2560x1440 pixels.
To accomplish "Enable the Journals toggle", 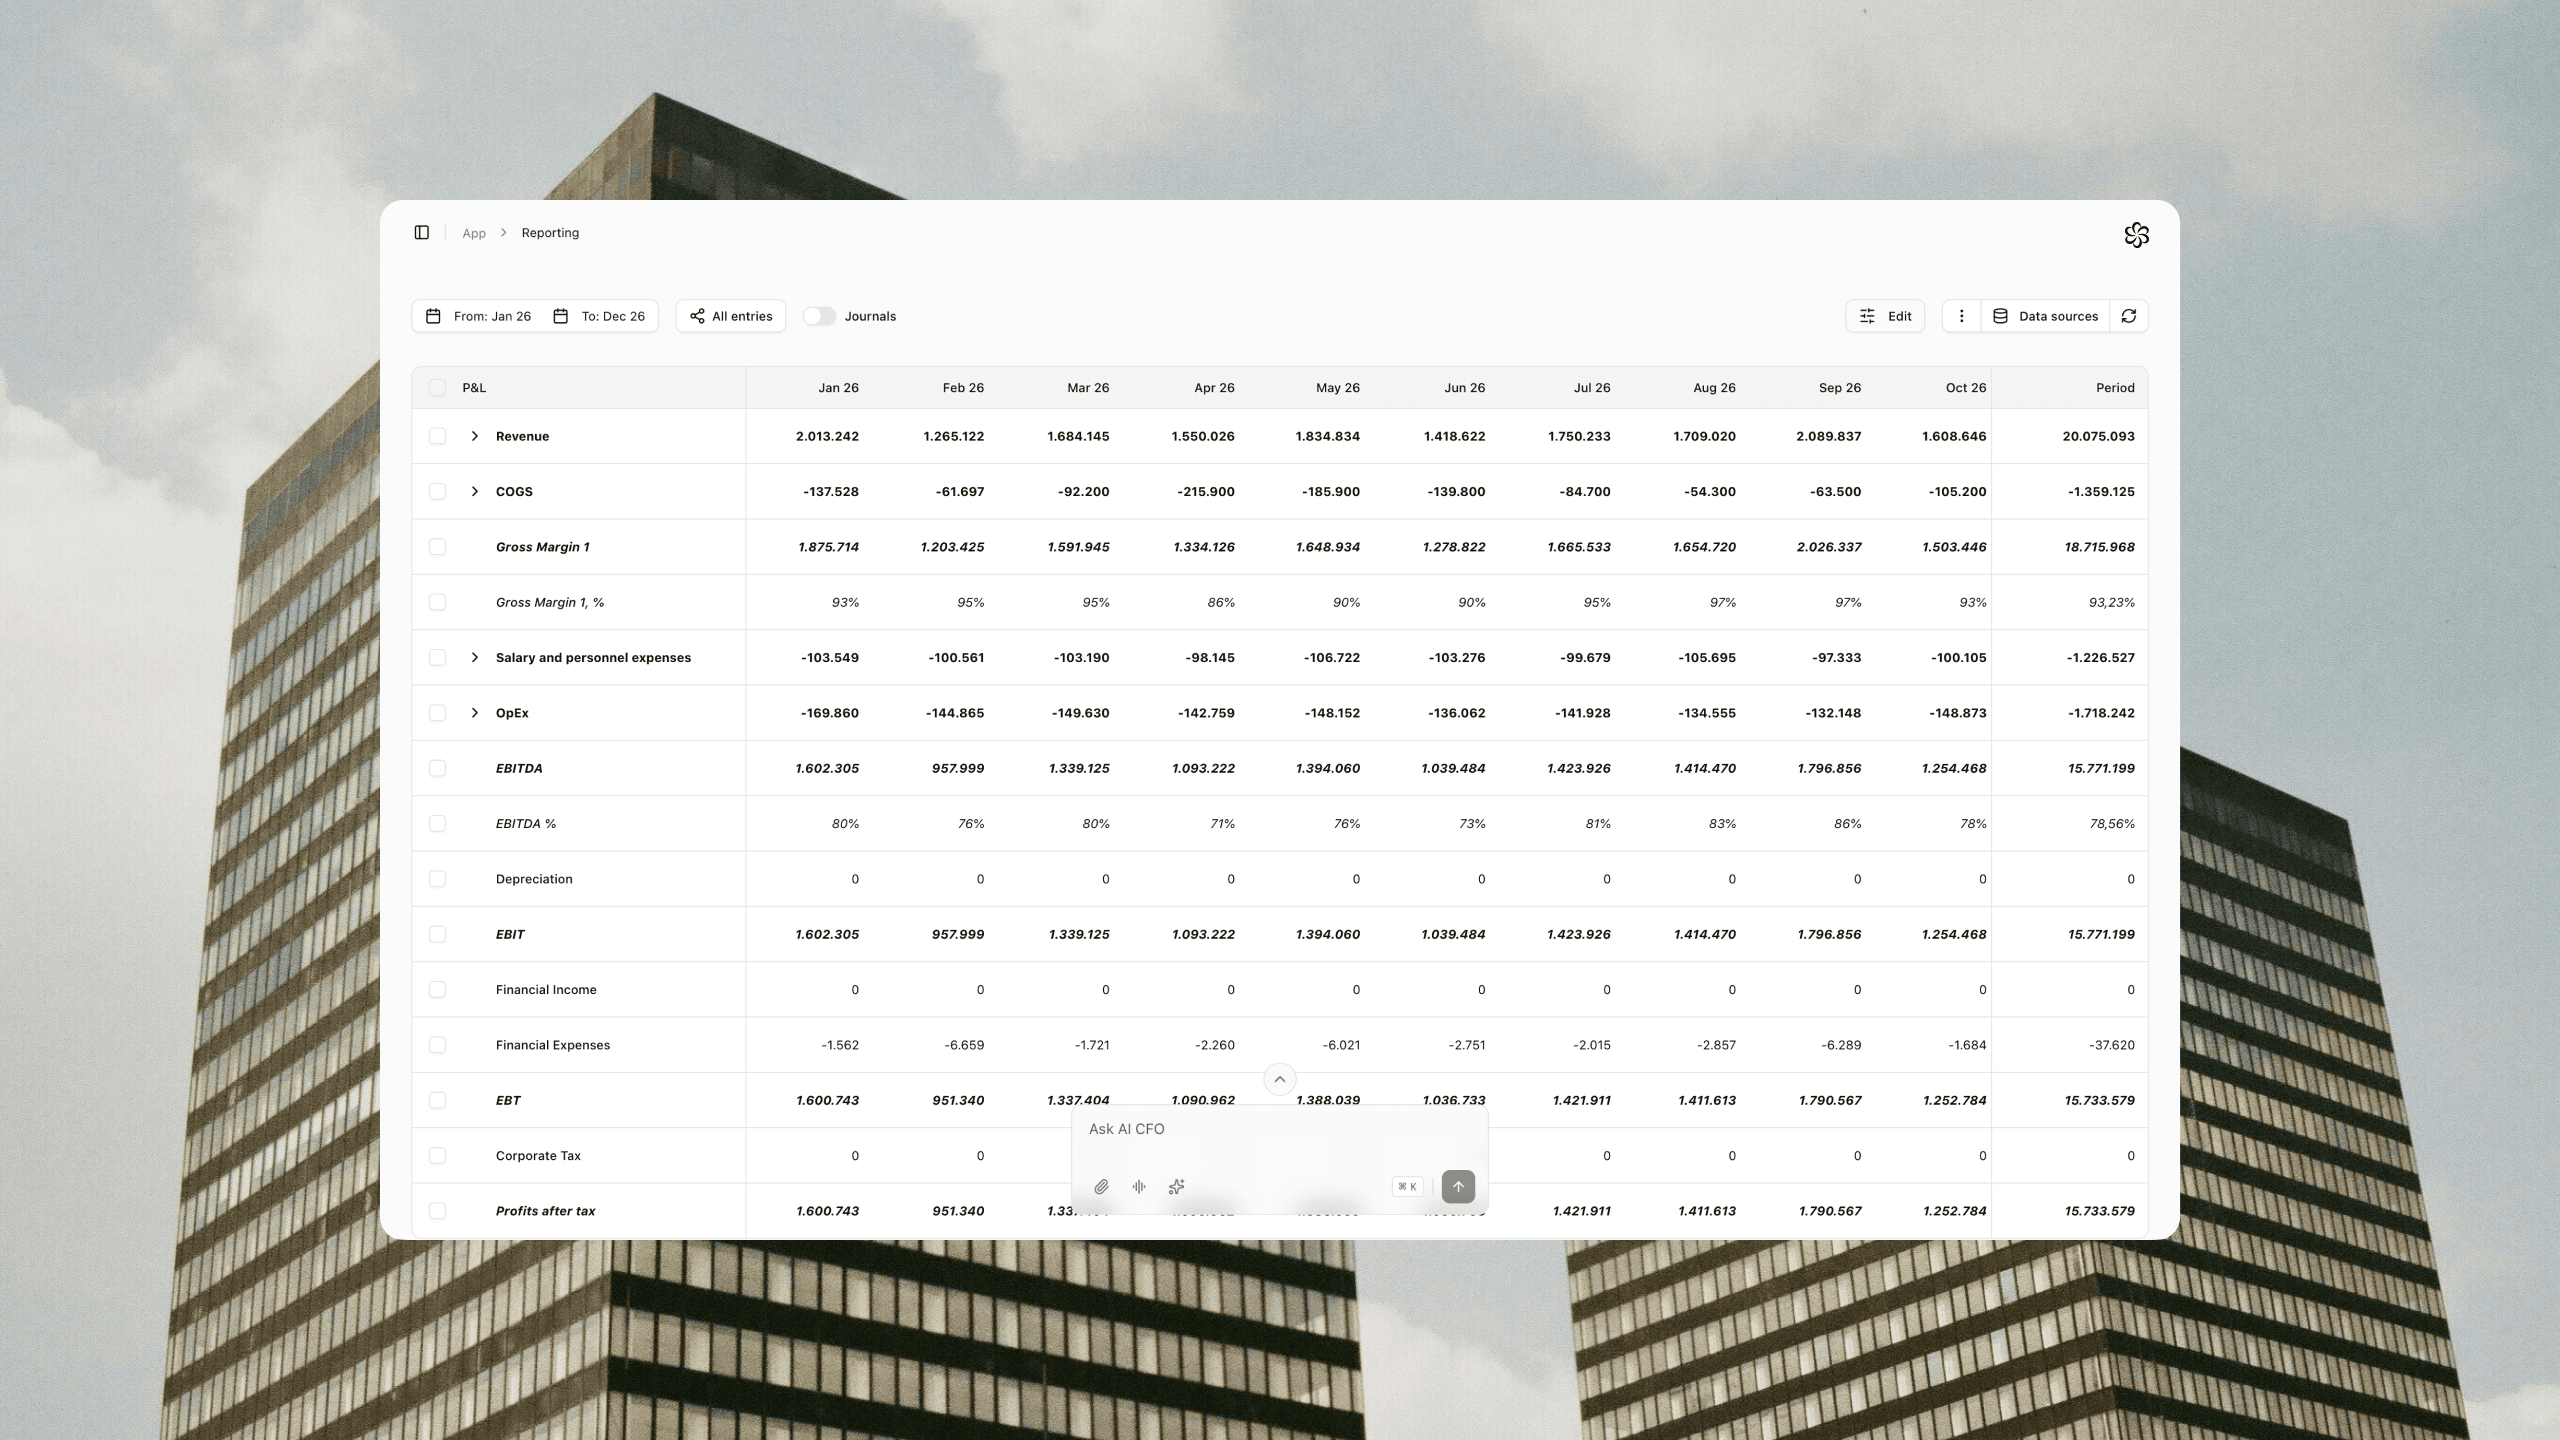I will point(820,315).
